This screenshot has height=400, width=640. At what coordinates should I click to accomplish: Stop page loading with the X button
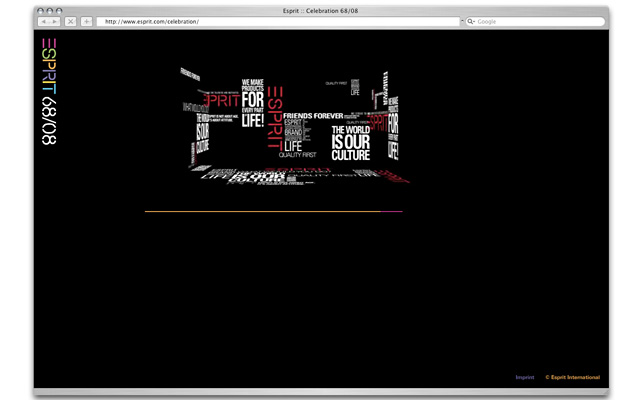pos(71,22)
